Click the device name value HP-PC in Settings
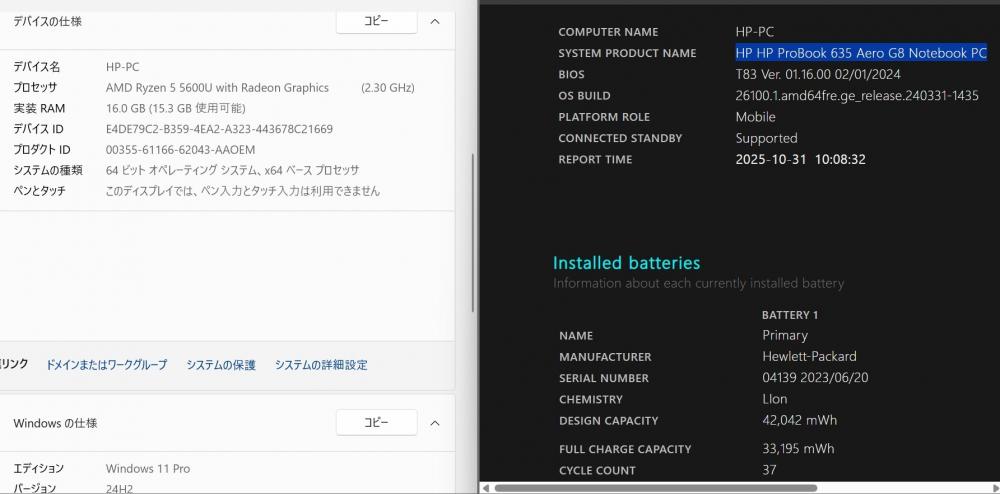Screen dimensions: 1000x494 coord(122,67)
